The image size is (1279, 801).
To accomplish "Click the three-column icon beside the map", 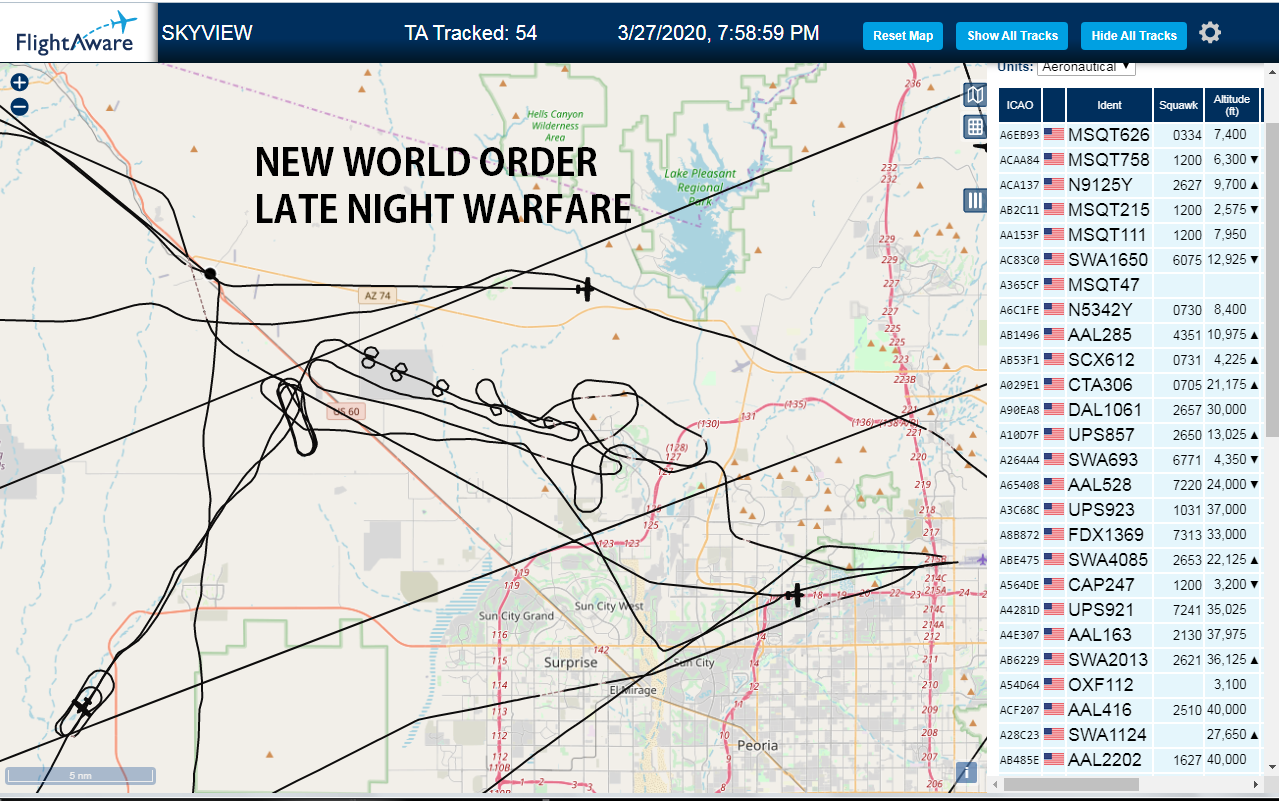I will tap(974, 199).
